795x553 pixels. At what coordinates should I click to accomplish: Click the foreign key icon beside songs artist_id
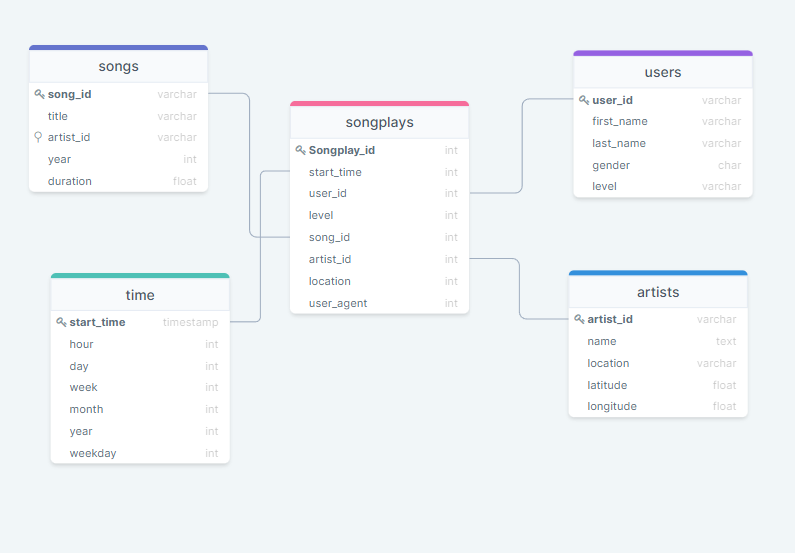(39, 137)
